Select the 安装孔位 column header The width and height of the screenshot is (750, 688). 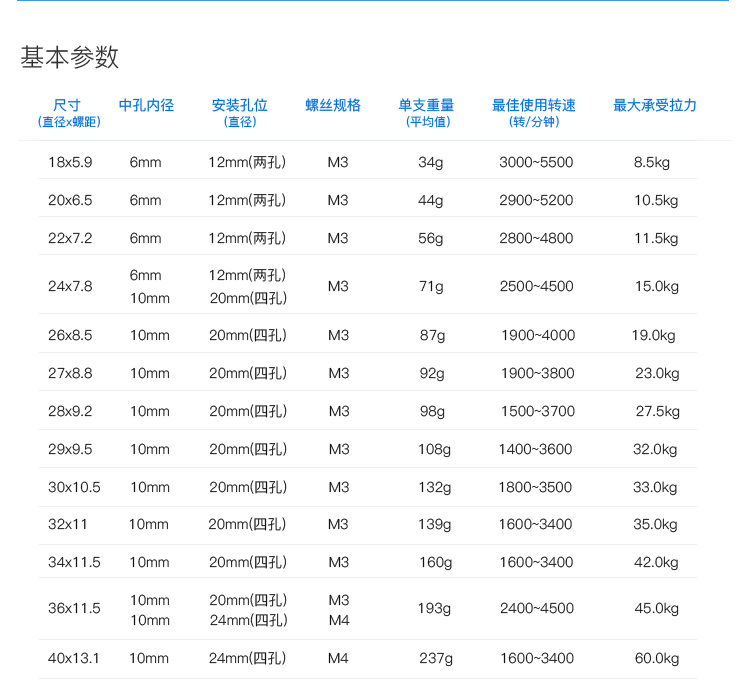[240, 105]
